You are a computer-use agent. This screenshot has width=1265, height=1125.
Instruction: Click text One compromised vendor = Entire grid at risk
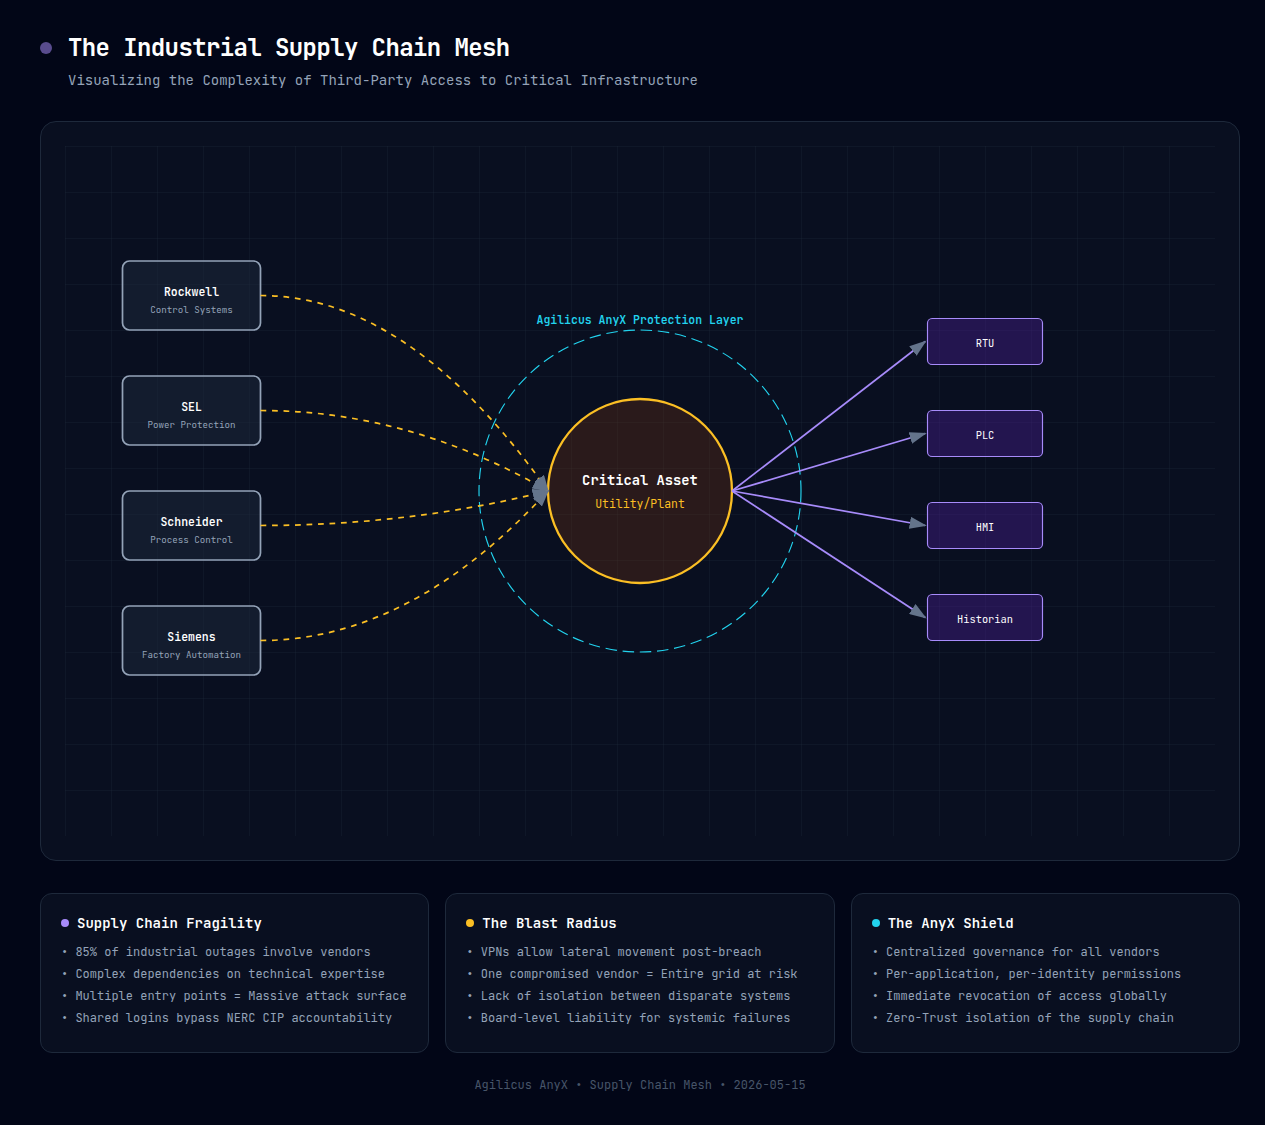pyautogui.click(x=639, y=974)
